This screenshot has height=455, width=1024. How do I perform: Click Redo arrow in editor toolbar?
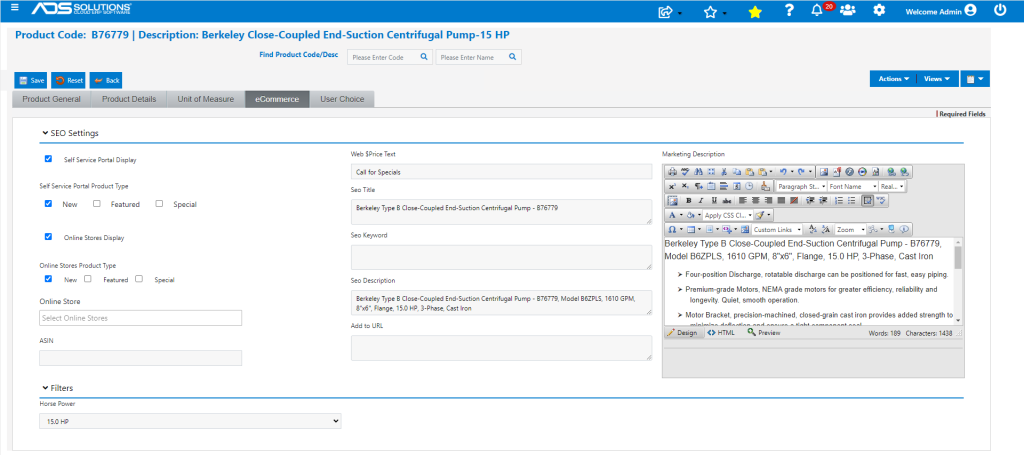(x=801, y=172)
